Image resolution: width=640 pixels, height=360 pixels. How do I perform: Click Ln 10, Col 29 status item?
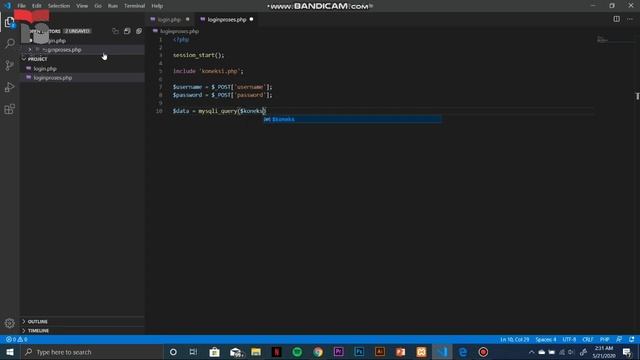pyautogui.click(x=515, y=339)
